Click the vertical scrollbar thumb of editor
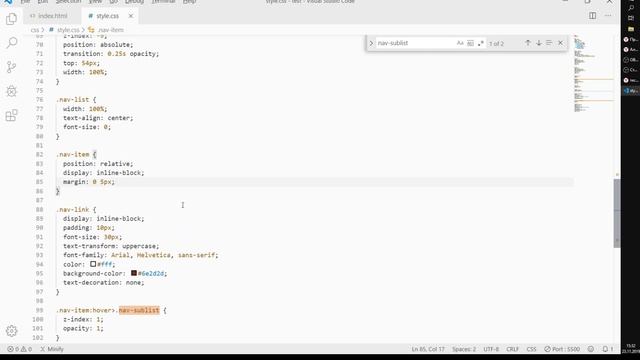 [x=617, y=213]
